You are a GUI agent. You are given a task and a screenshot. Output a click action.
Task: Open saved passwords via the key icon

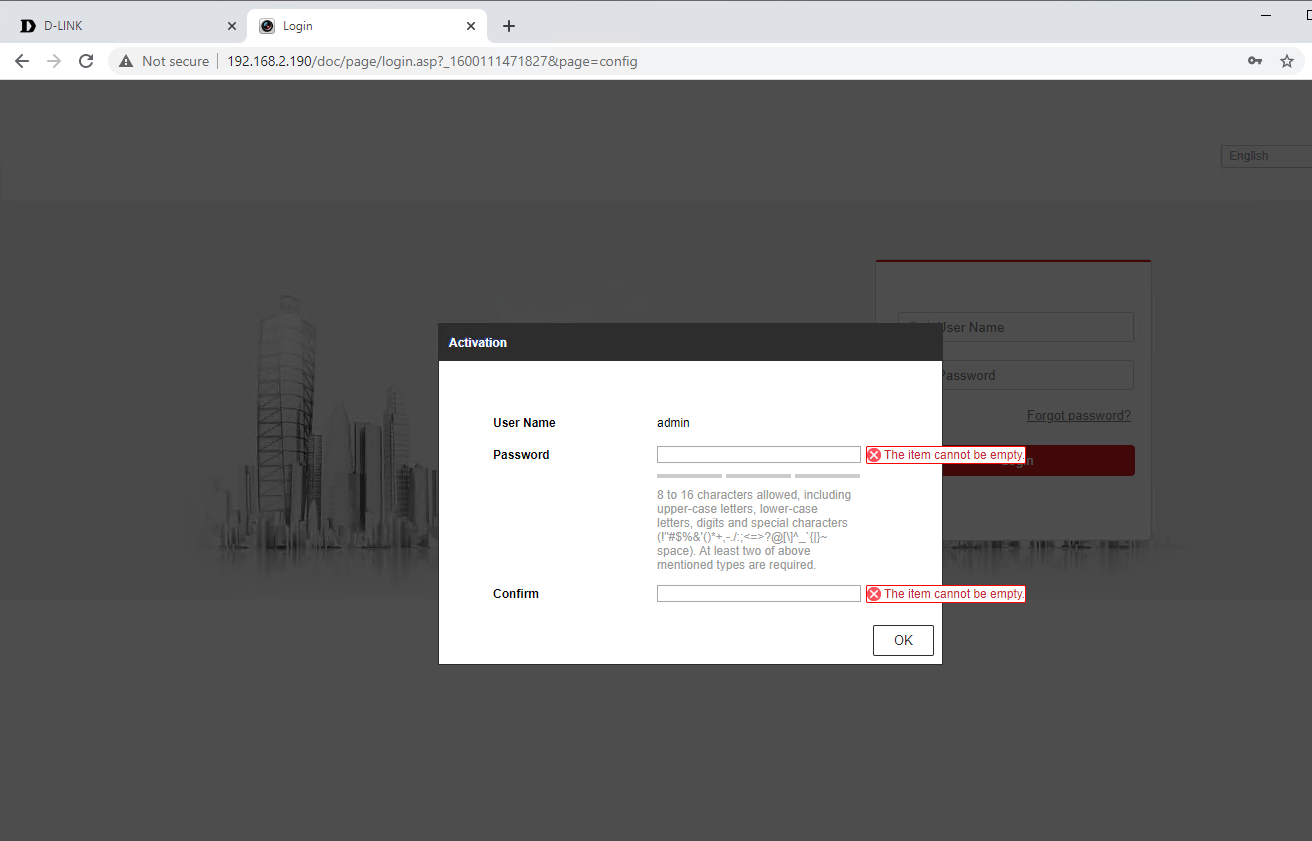coord(1255,61)
